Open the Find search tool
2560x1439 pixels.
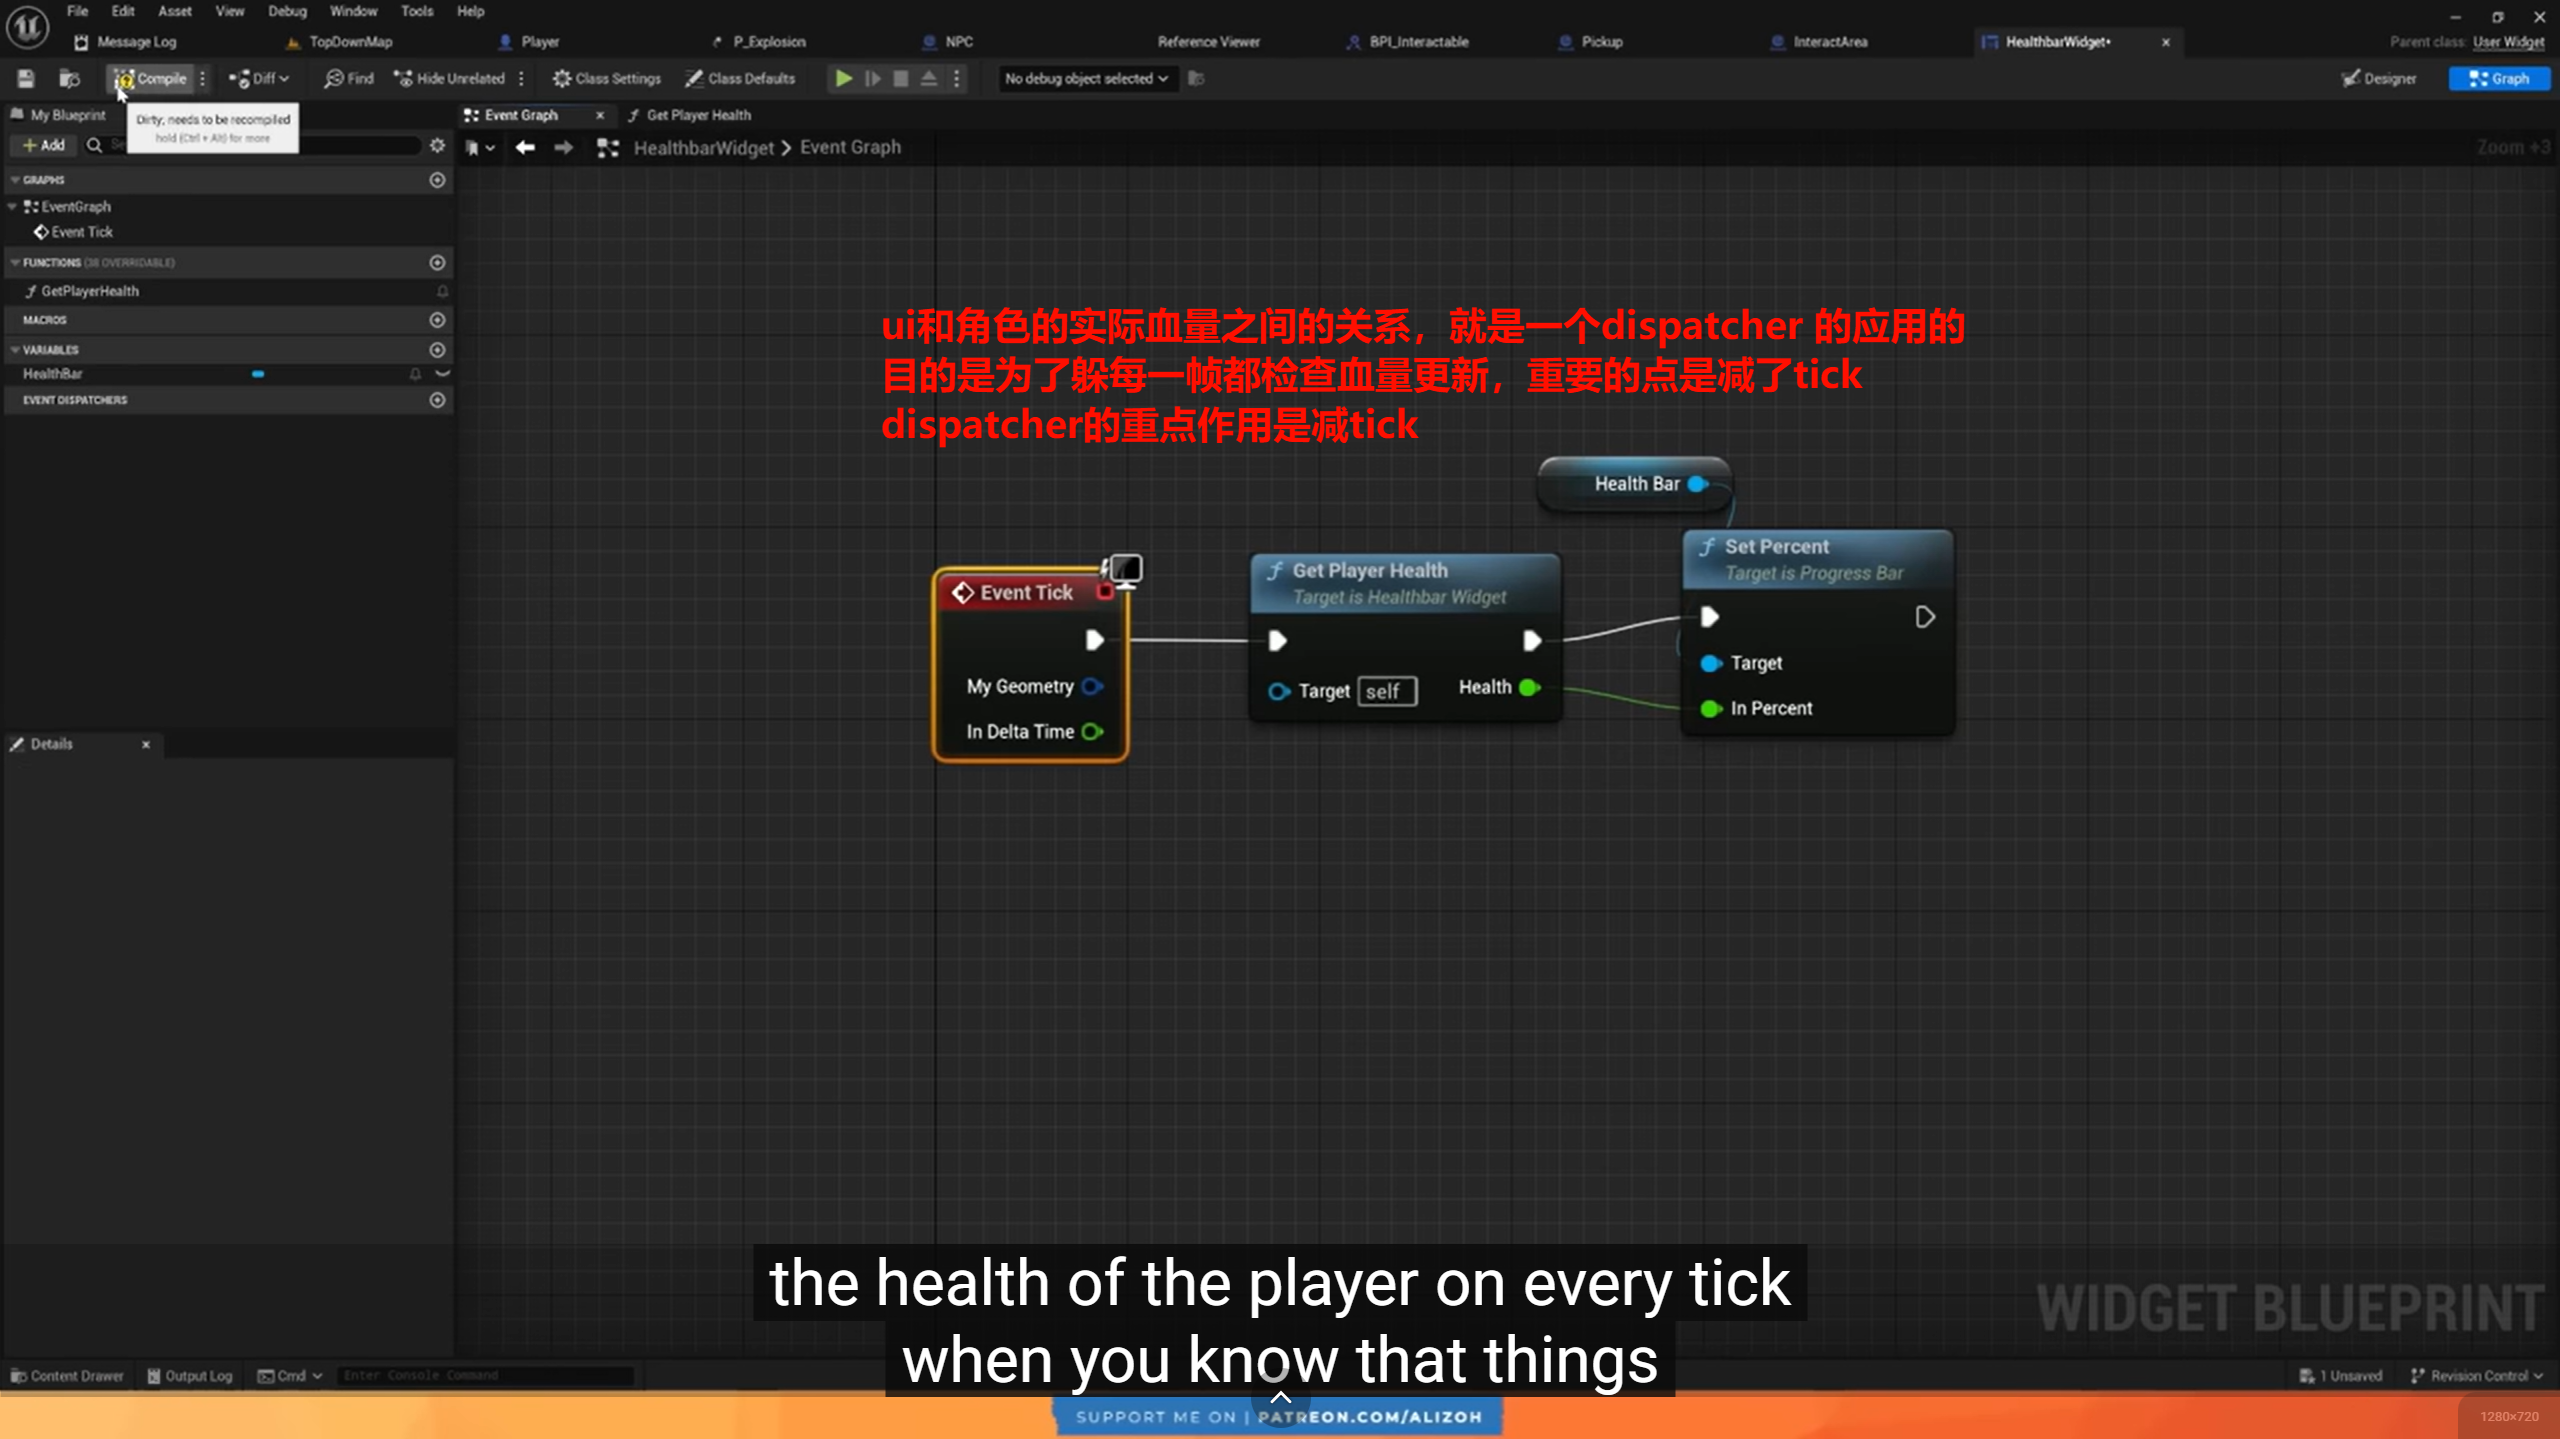pos(349,78)
